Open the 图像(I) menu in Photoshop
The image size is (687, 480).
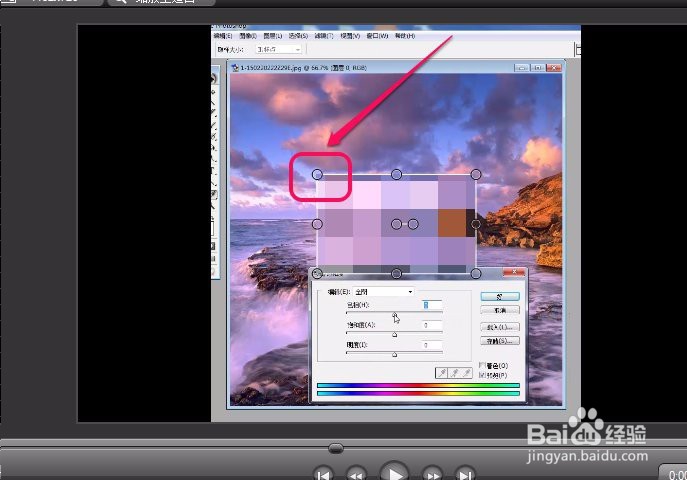(248, 36)
